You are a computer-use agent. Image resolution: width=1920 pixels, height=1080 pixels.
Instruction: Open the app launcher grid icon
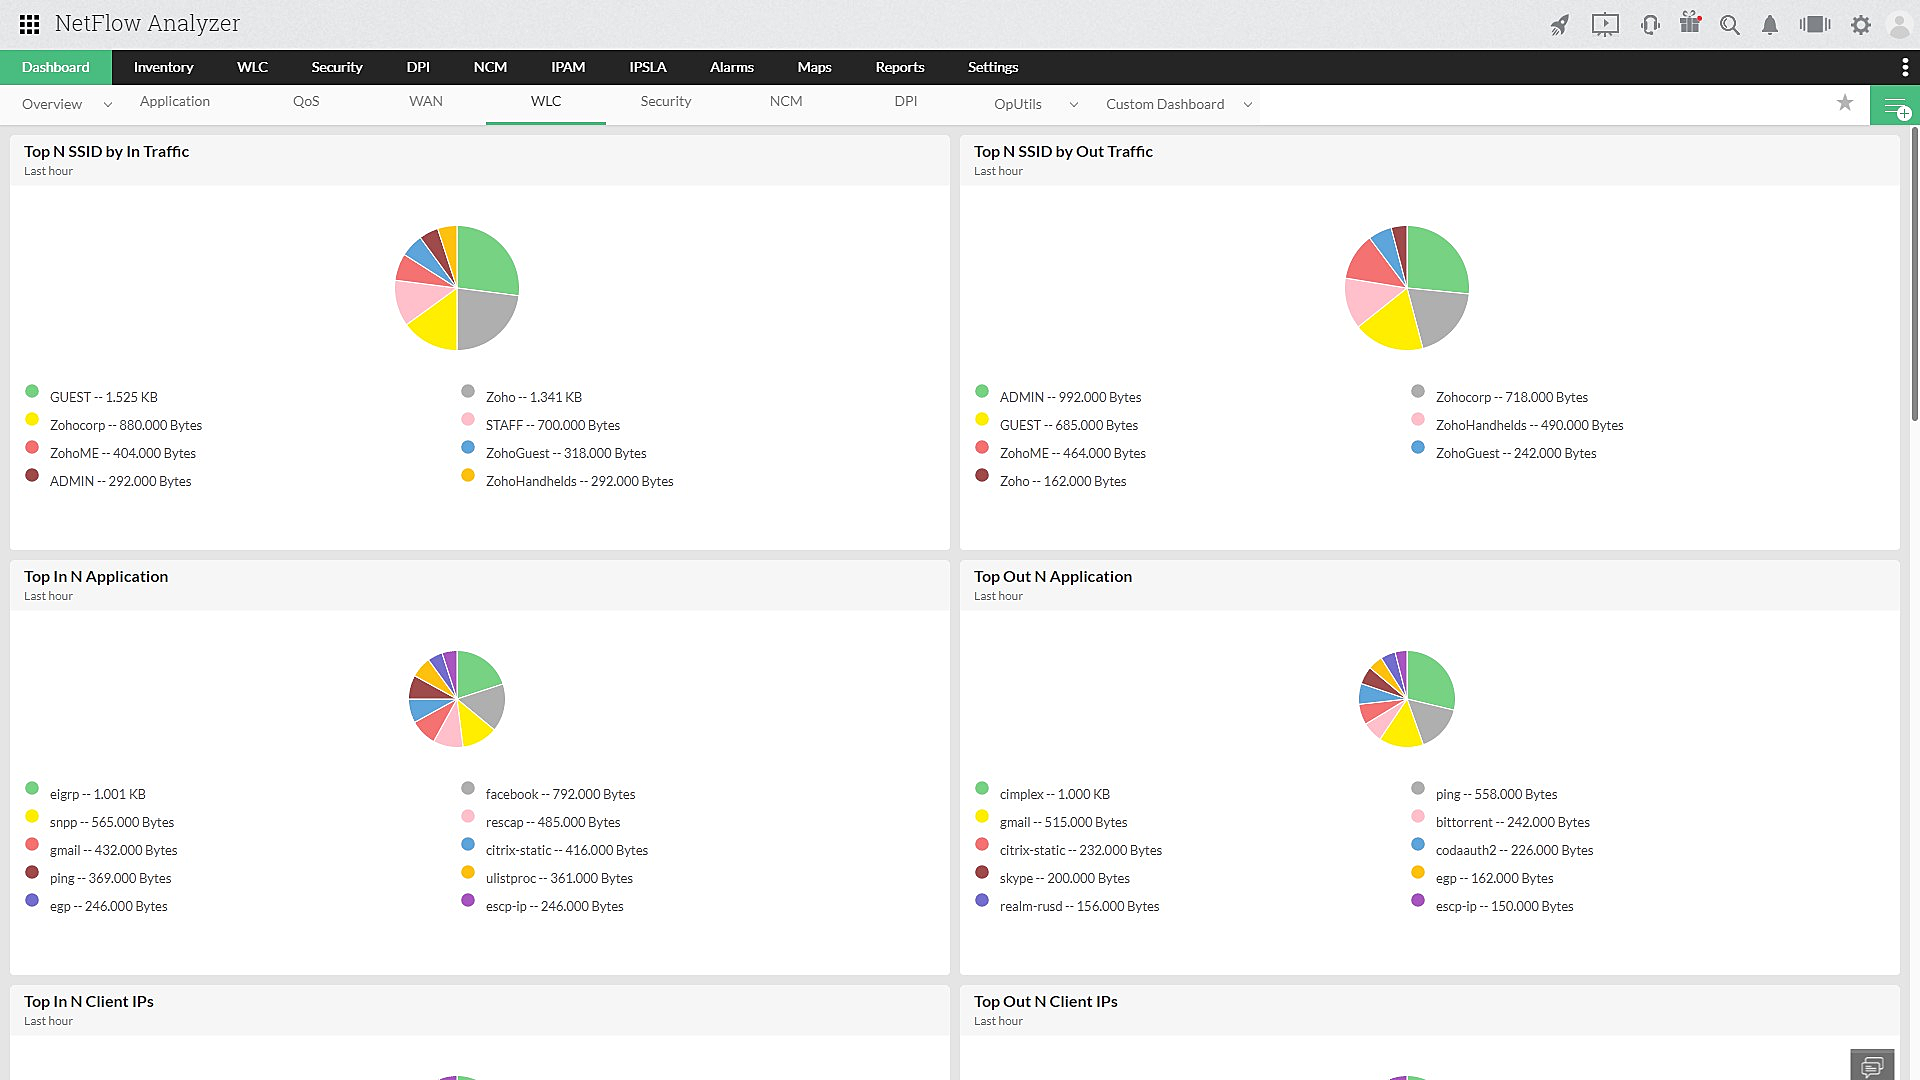pyautogui.click(x=29, y=24)
